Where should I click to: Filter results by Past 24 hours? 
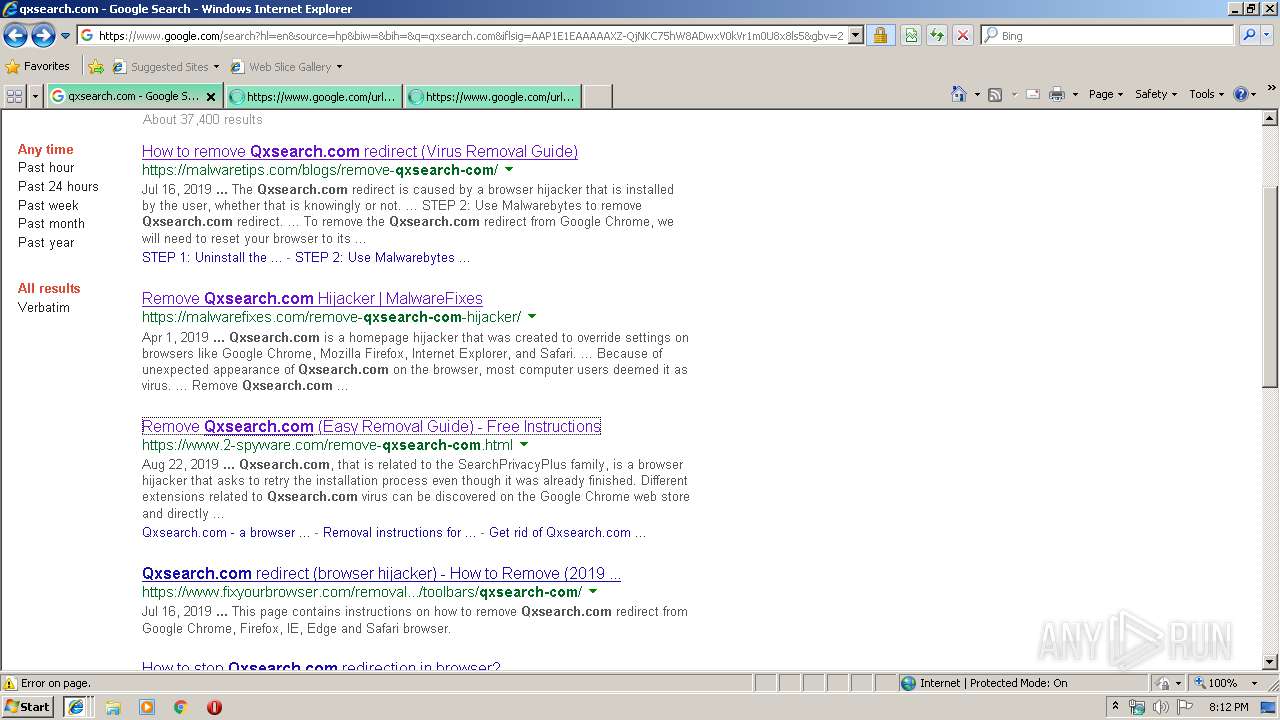[x=58, y=186]
